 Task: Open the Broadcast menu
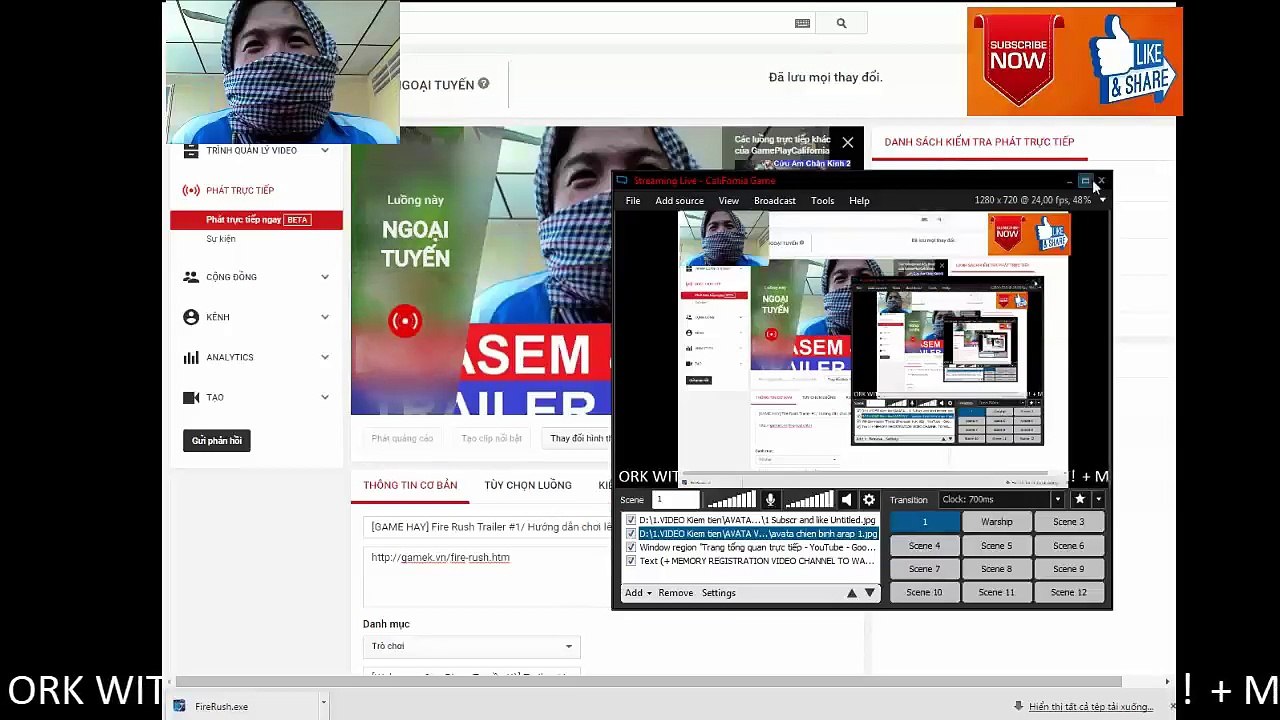[x=775, y=201]
